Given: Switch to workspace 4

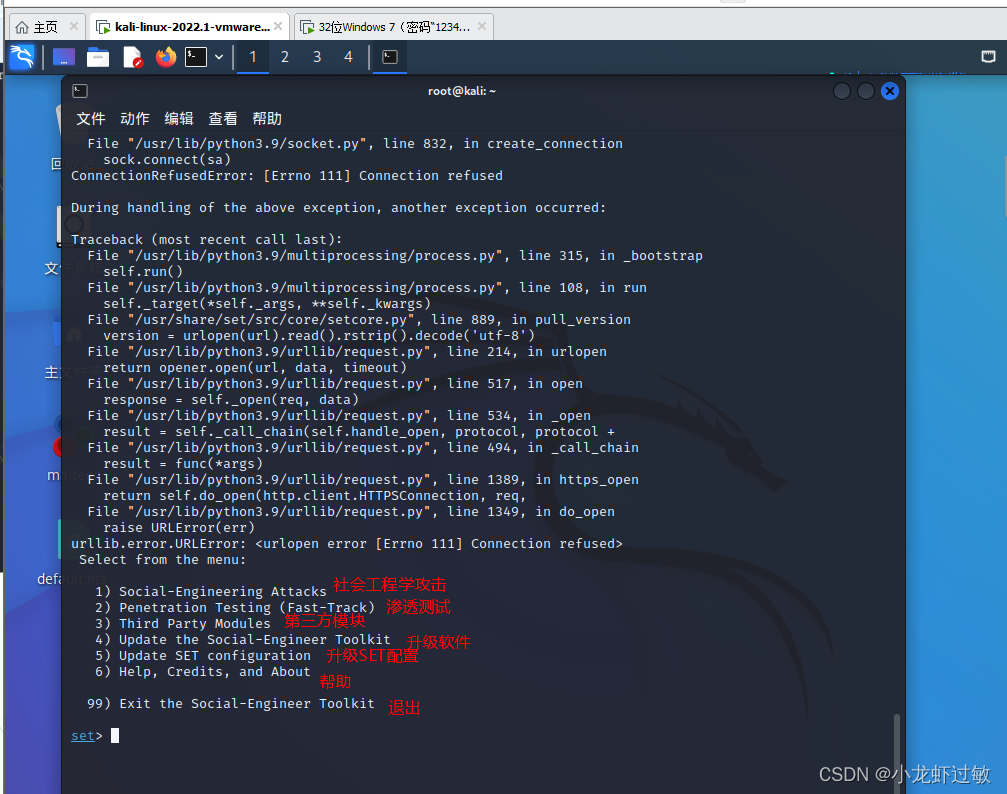Looking at the screenshot, I should [x=349, y=57].
